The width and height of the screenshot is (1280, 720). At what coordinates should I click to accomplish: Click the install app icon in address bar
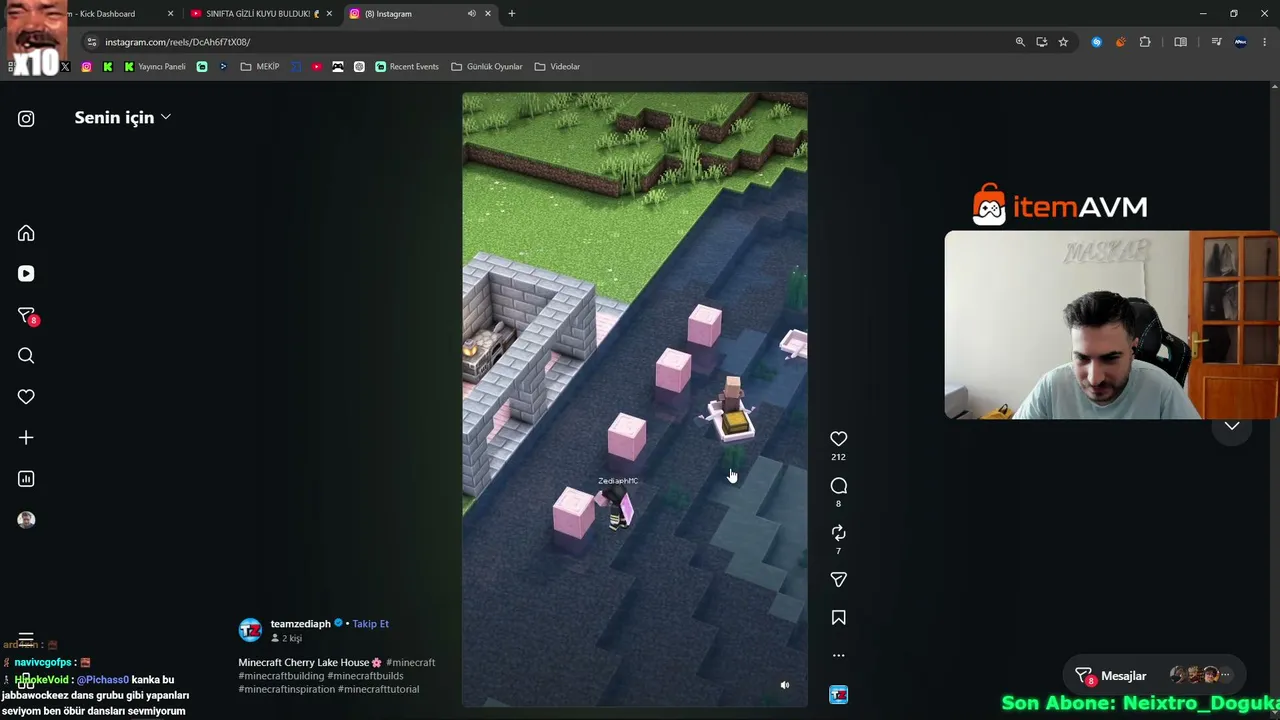(1042, 42)
